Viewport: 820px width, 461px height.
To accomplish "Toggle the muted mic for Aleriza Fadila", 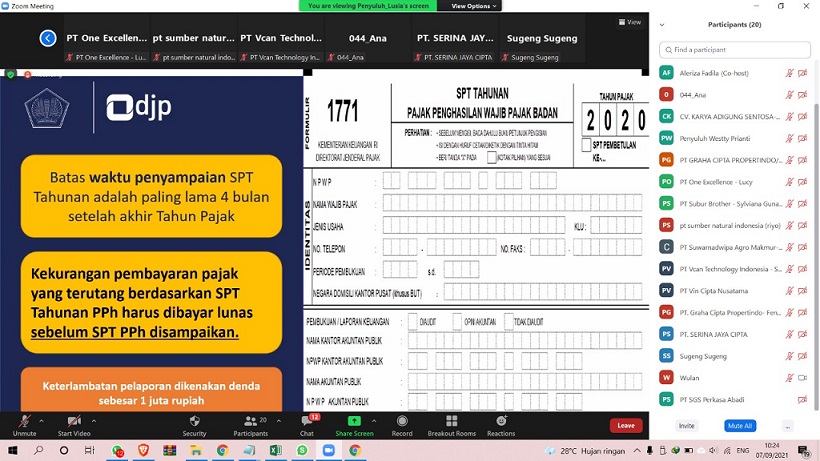I will click(789, 72).
